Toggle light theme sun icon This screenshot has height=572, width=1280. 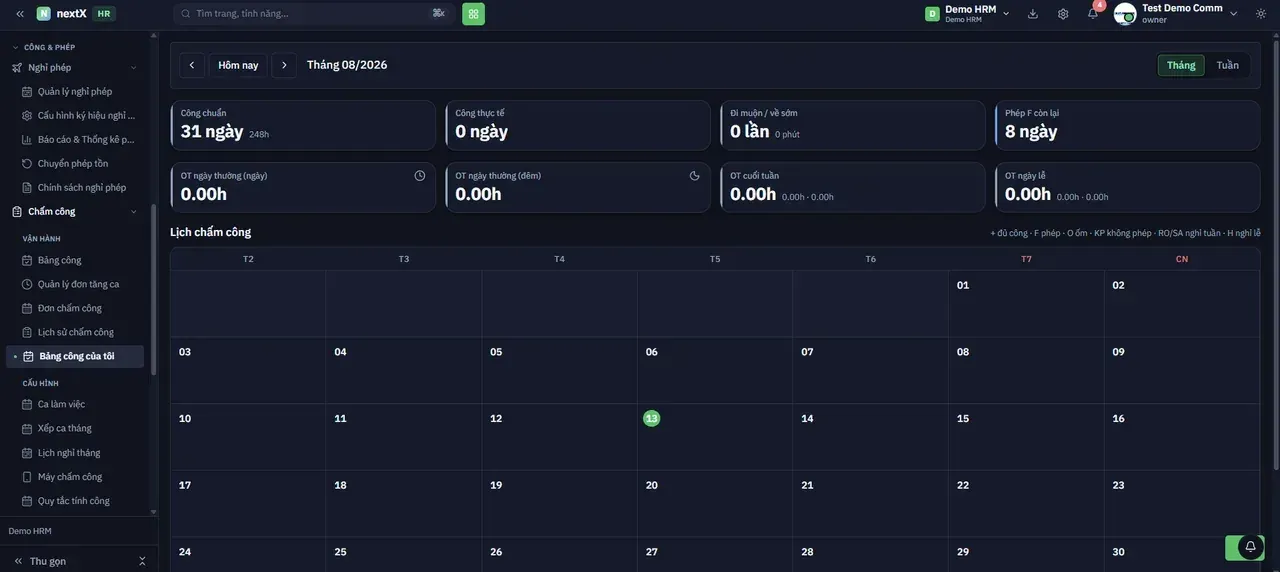pyautogui.click(x=1261, y=14)
